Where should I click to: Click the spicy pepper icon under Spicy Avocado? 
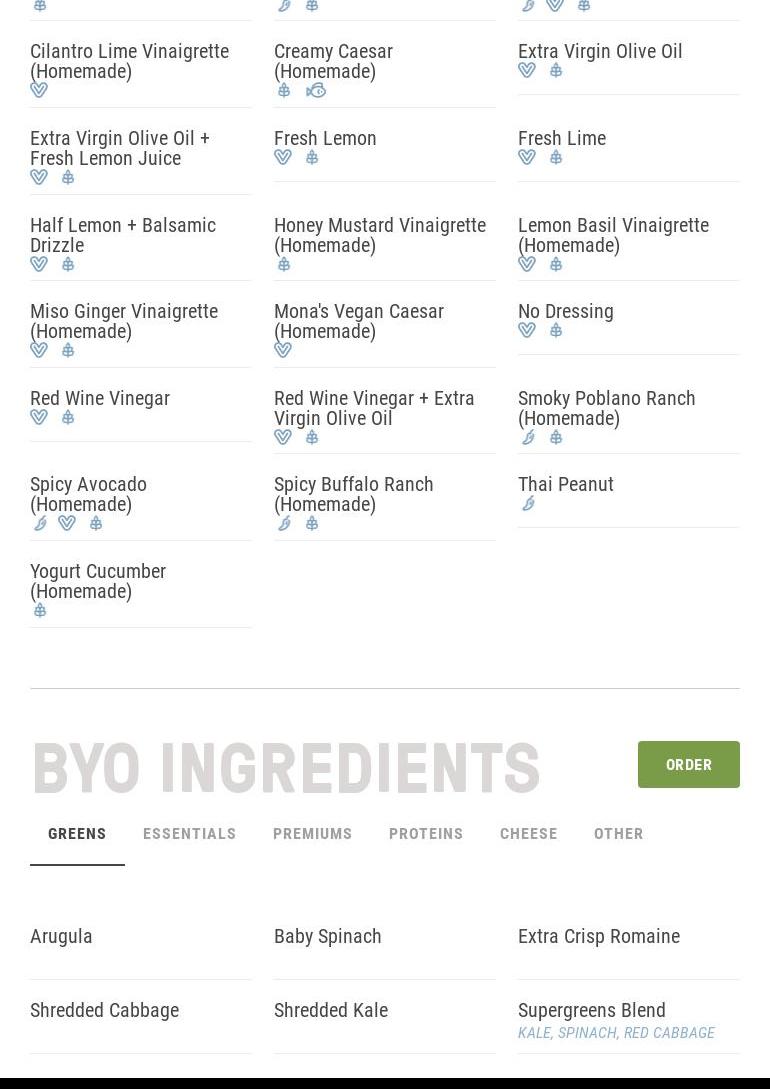[40, 523]
